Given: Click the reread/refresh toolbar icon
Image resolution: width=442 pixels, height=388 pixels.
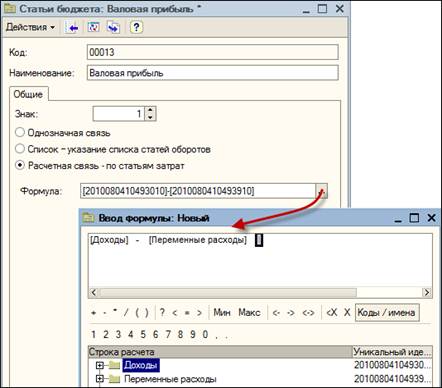Looking at the screenshot, I should click(93, 27).
